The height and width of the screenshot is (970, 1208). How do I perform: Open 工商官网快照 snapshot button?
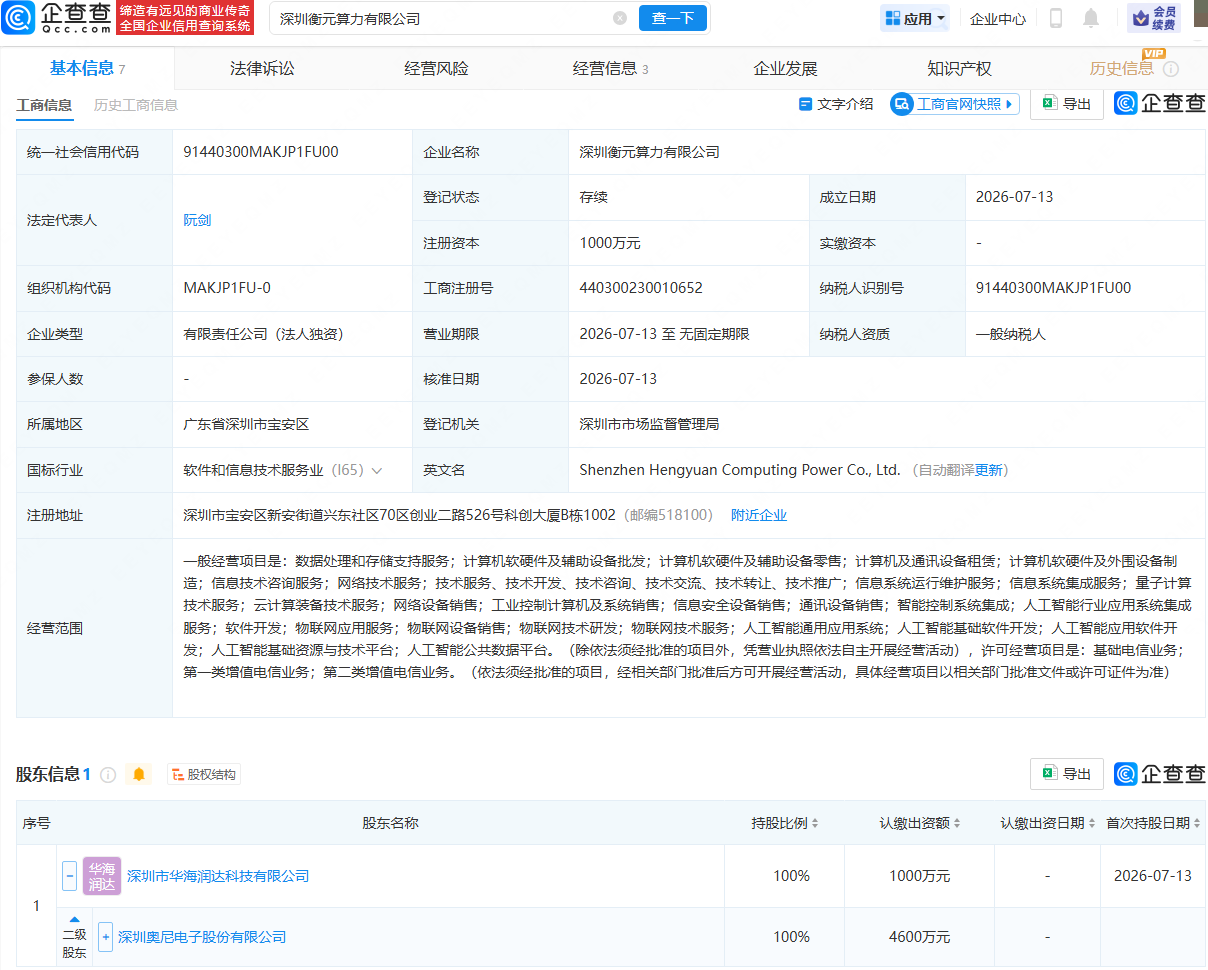coord(955,104)
